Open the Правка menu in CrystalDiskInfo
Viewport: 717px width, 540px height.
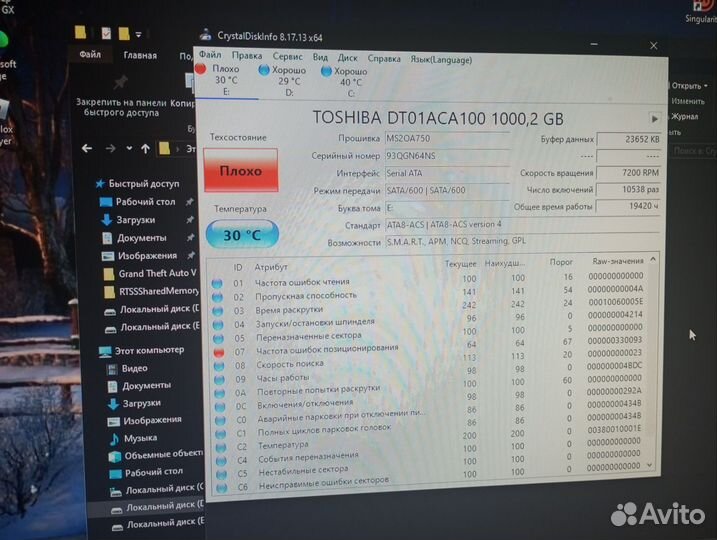pyautogui.click(x=247, y=56)
